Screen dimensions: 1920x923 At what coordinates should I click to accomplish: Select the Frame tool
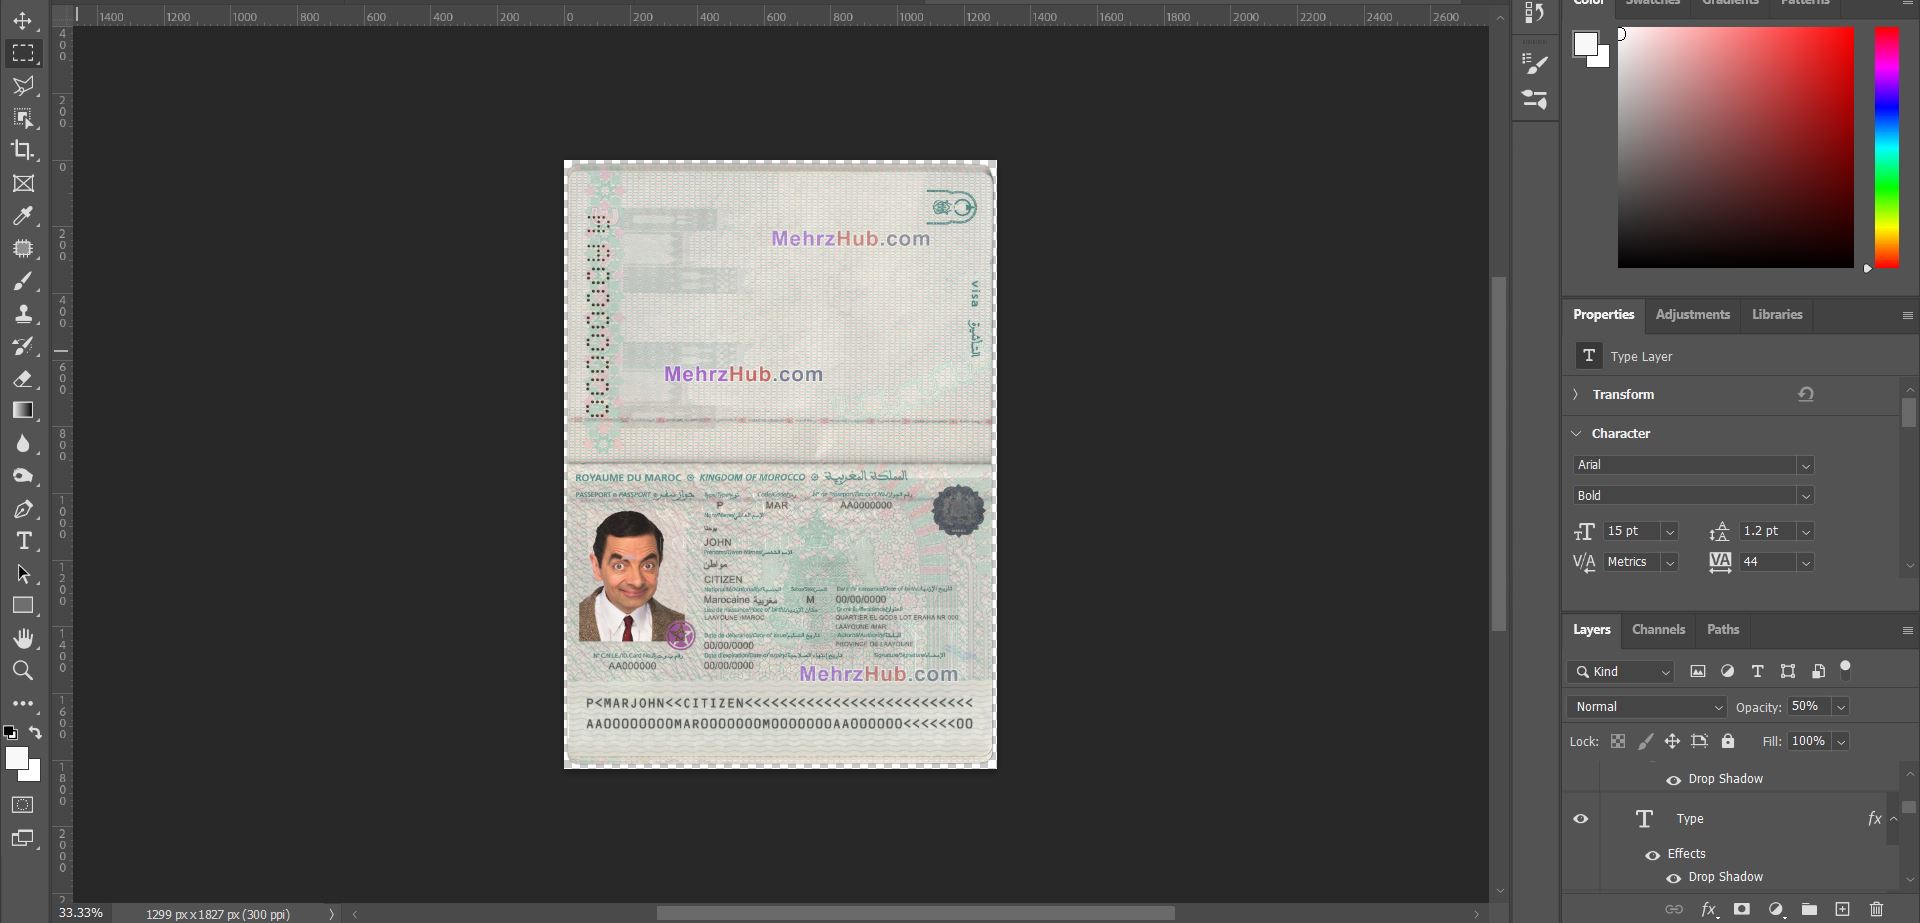23,183
